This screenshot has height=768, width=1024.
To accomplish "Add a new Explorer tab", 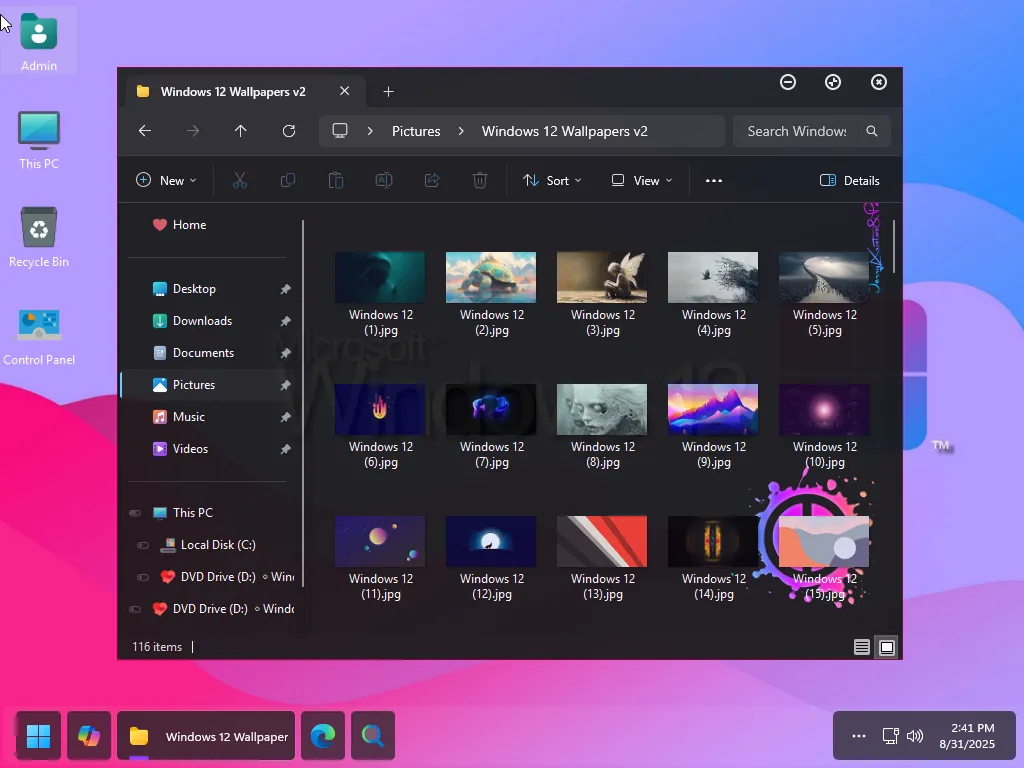I will click(389, 91).
